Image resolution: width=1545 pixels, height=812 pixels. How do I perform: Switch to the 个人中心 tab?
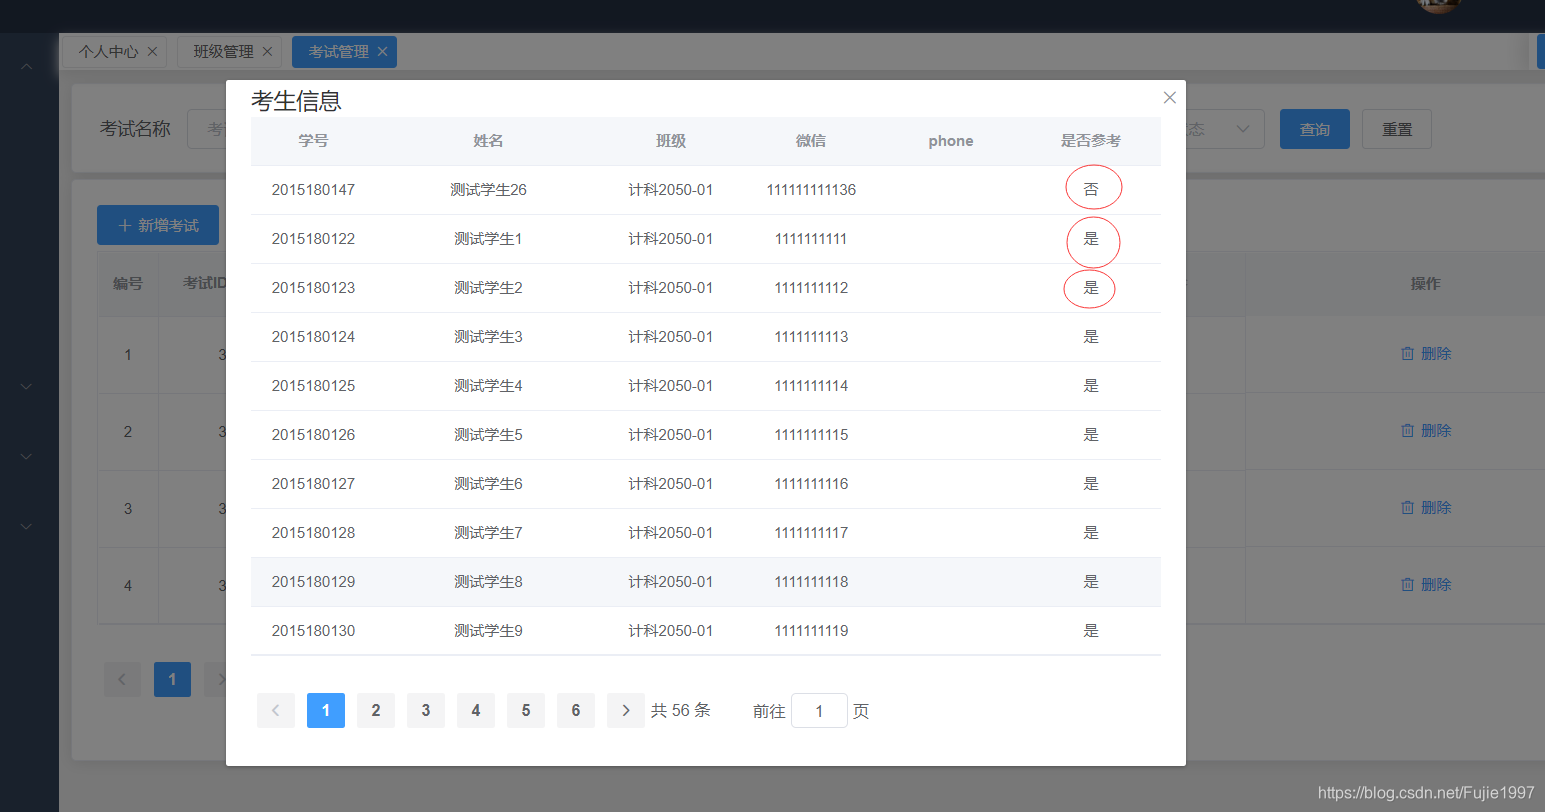click(108, 51)
